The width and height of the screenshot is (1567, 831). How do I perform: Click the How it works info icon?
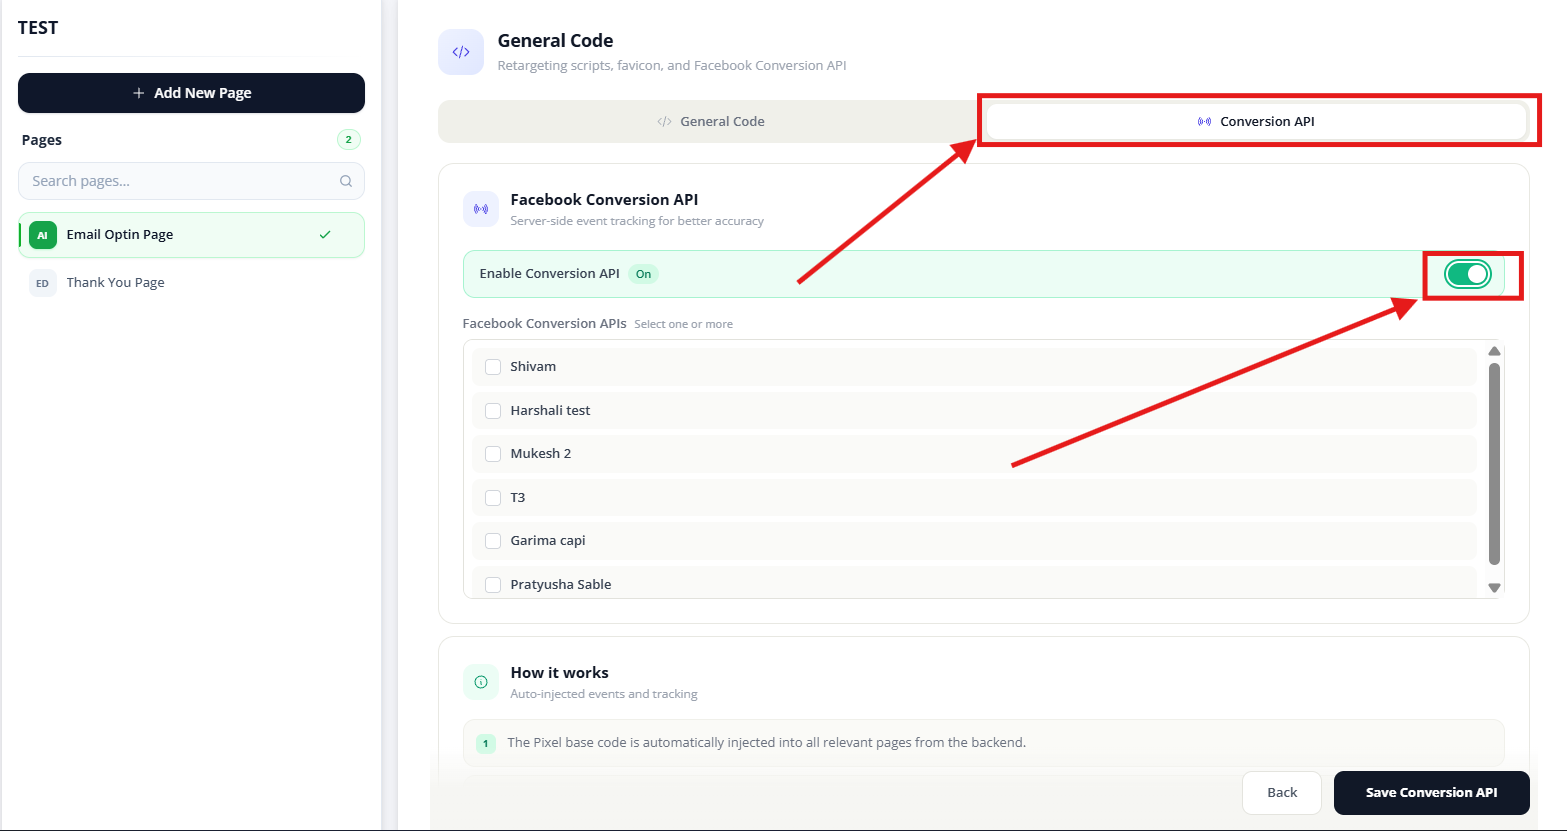(481, 682)
